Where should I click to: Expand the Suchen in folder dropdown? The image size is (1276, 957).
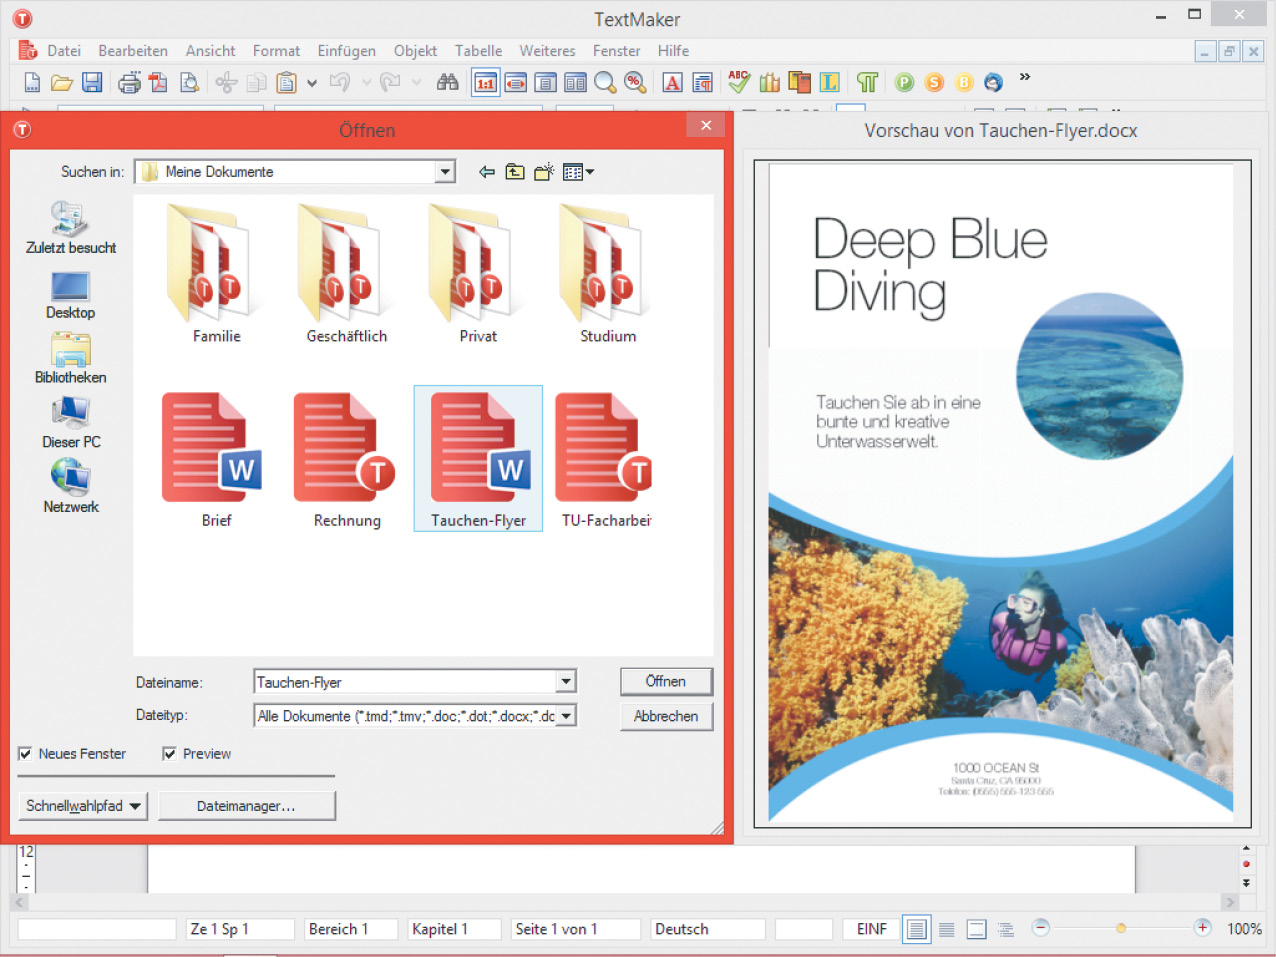click(x=445, y=172)
